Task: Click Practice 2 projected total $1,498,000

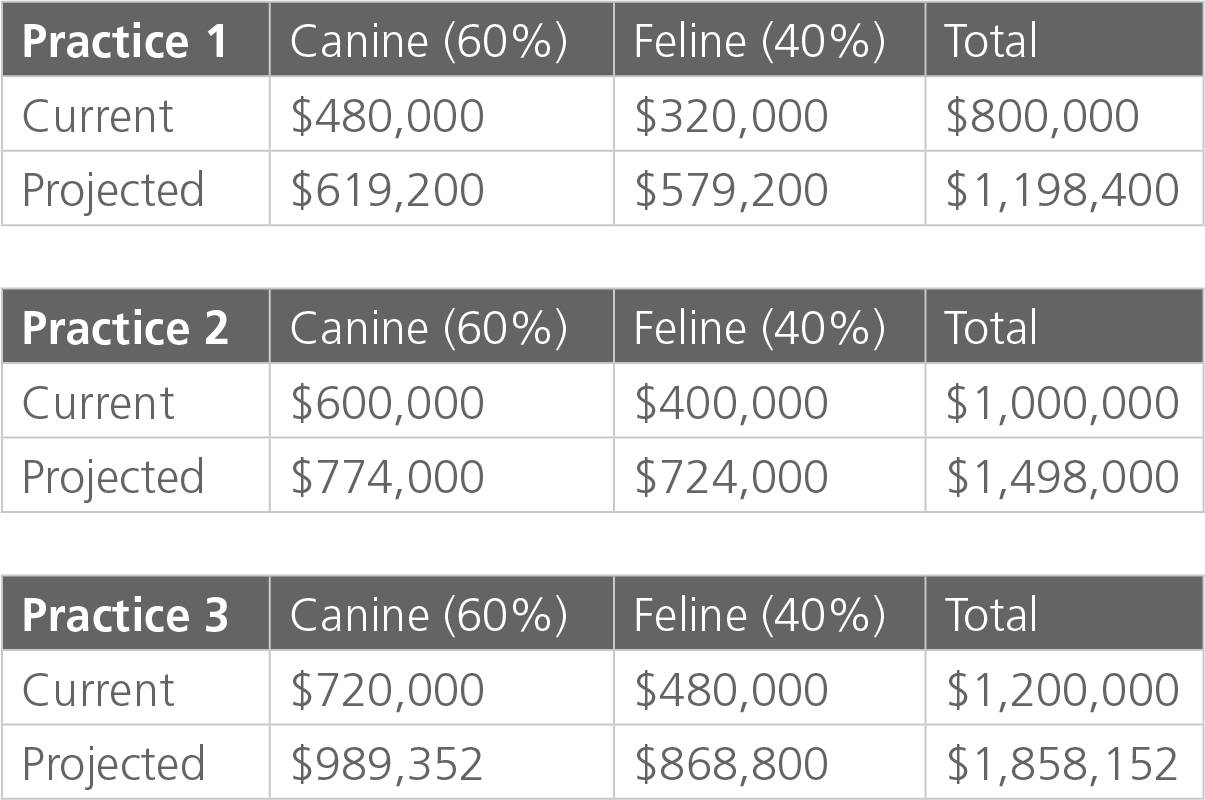Action: click(1062, 477)
